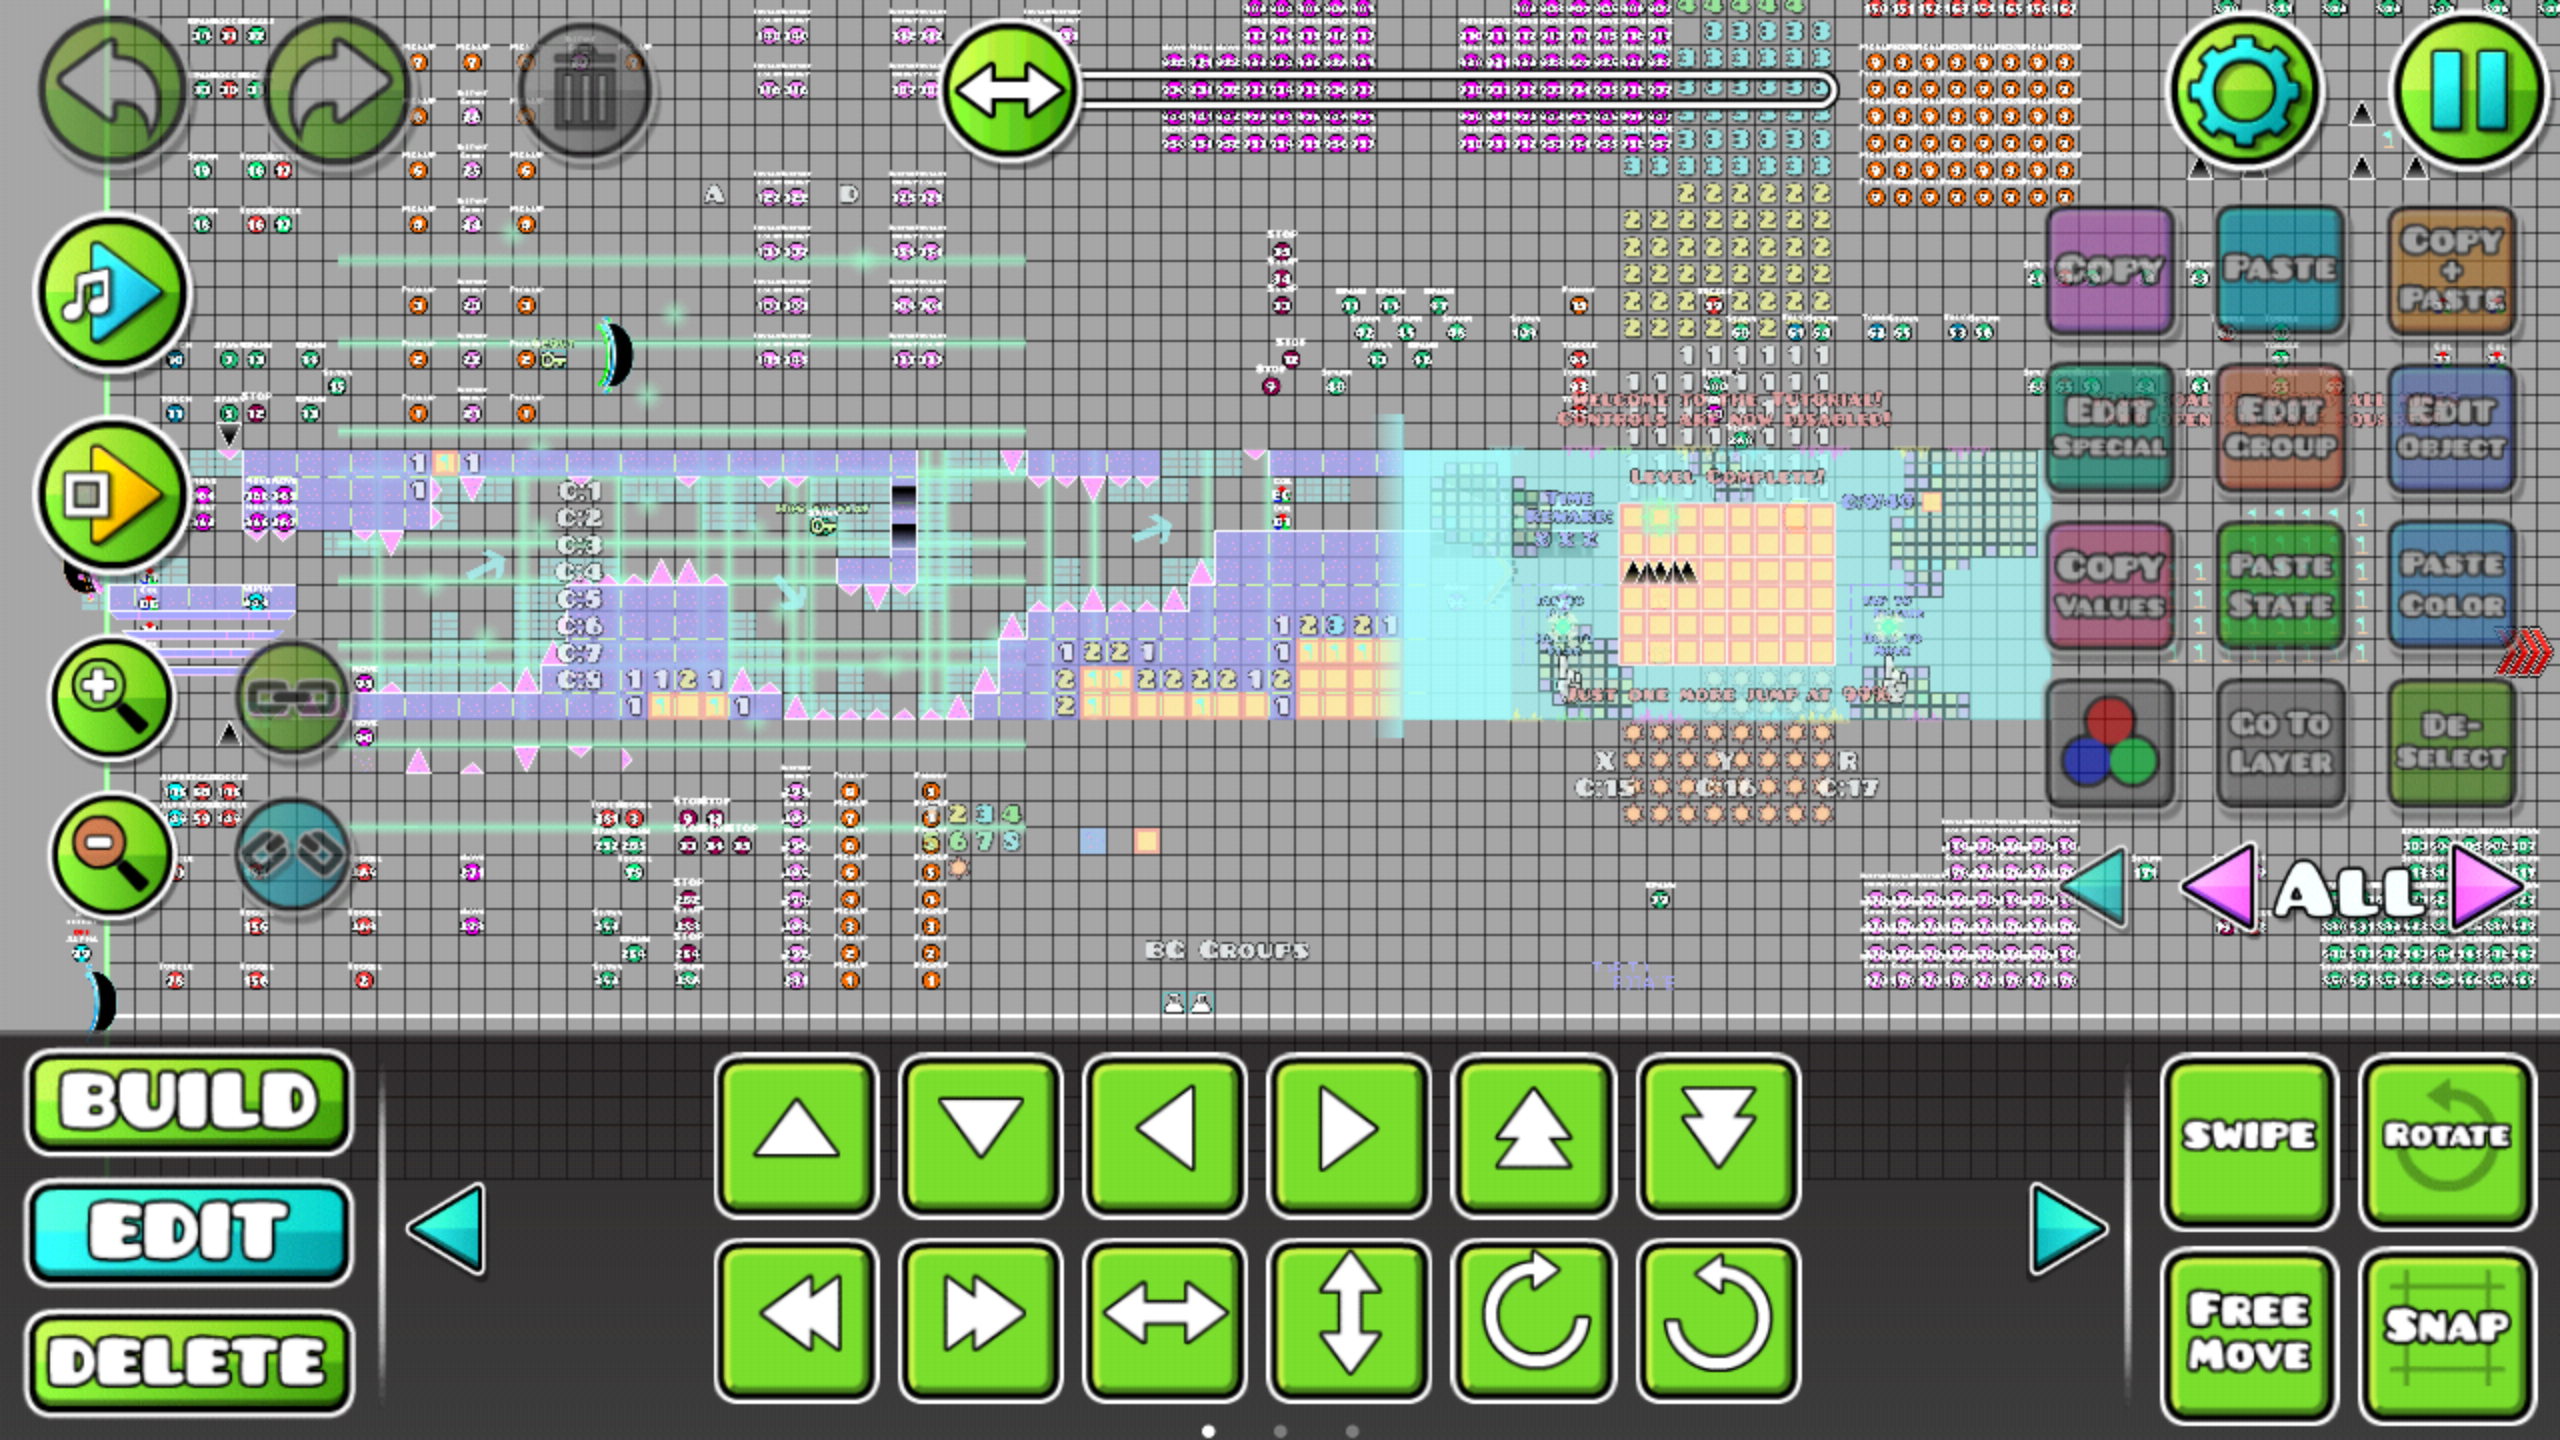Click Go To Layer button
This screenshot has width=2560, height=1440.
point(2280,743)
